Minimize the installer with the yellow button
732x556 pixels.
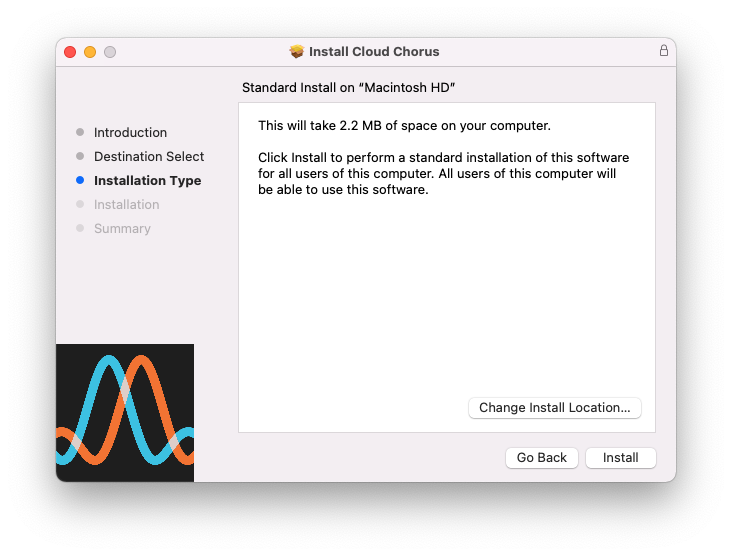pos(90,52)
